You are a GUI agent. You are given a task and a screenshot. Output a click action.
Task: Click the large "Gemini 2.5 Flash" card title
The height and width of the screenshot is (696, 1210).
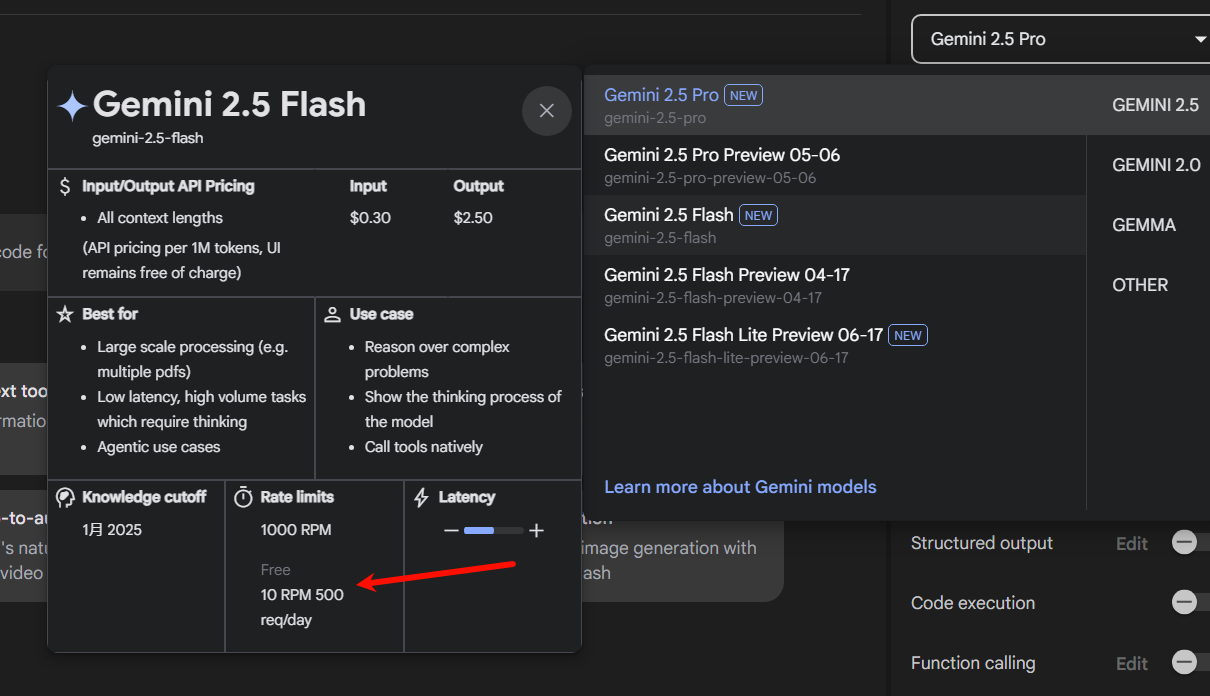tap(229, 104)
